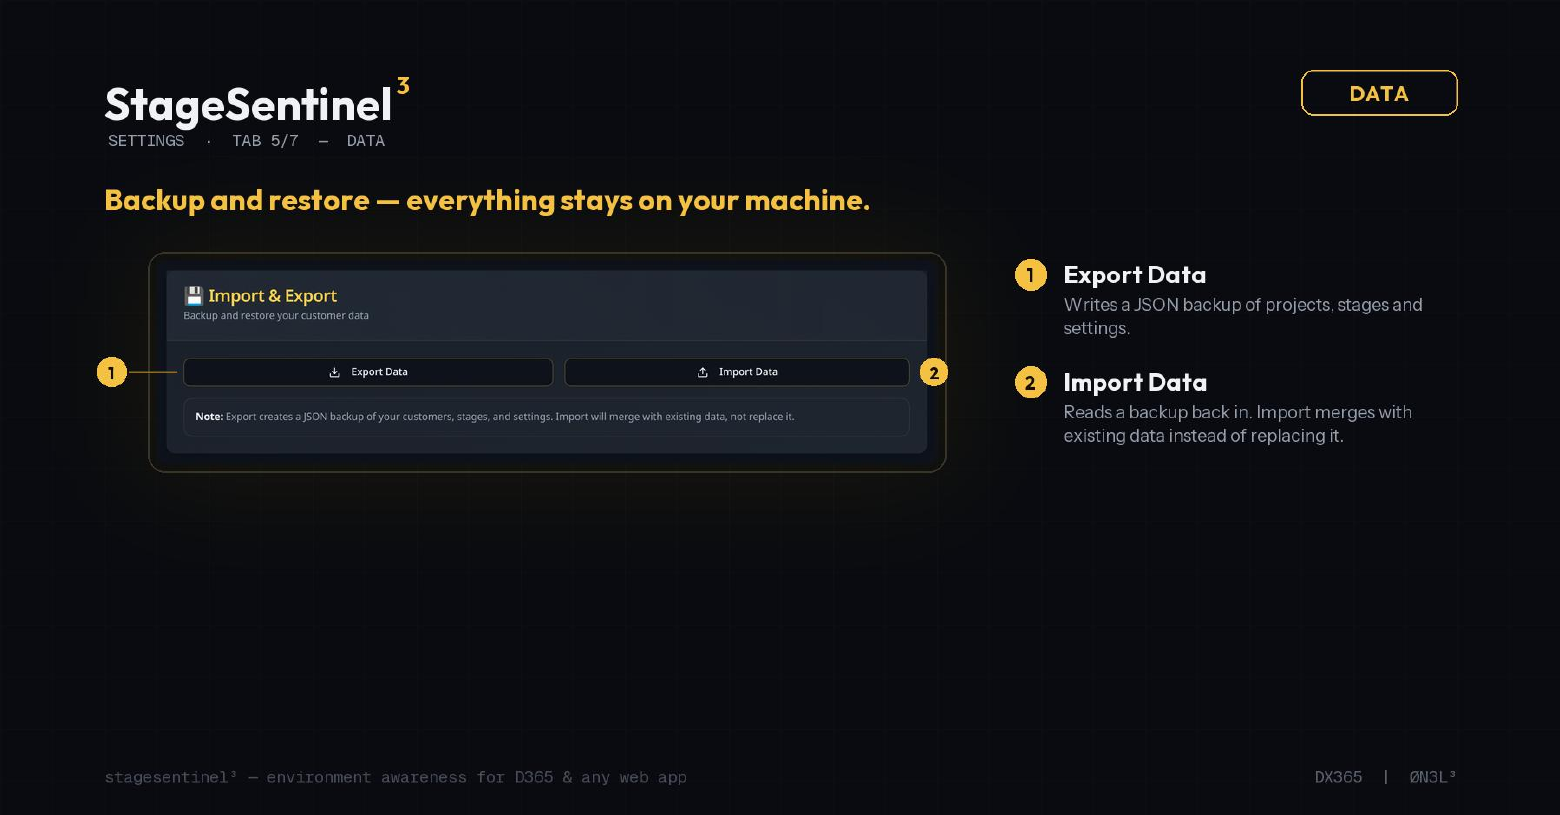The image size is (1560, 815).
Task: Click the download icon on Export Data
Action: point(335,372)
